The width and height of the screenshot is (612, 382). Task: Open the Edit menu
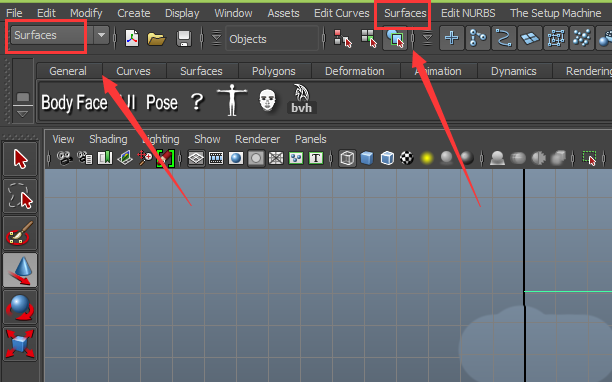point(46,13)
